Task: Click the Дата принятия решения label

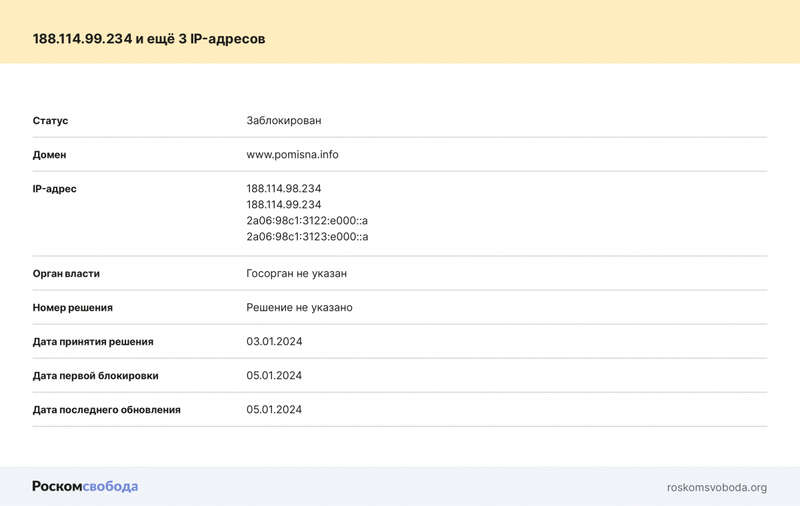Action: click(x=93, y=341)
